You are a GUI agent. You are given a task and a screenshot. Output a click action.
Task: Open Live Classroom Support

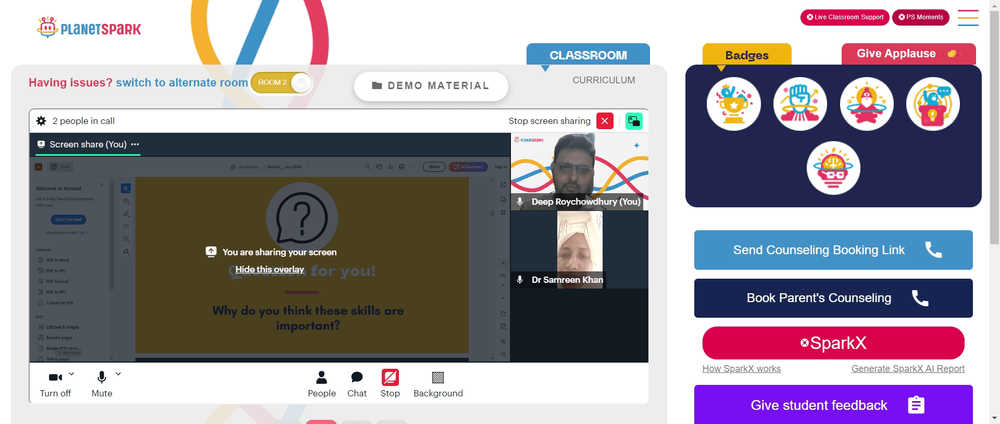point(844,17)
